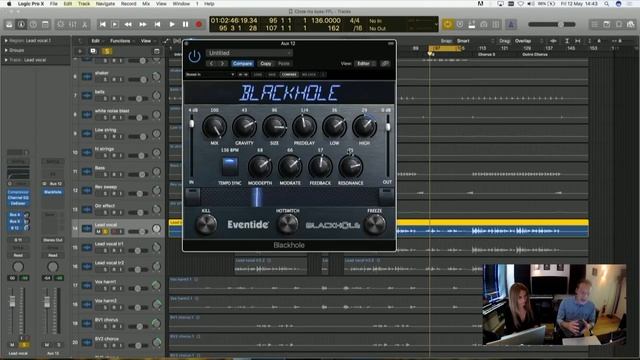The width and height of the screenshot is (640, 360).
Task: Click the MODDEPTH knob
Action: click(260, 167)
